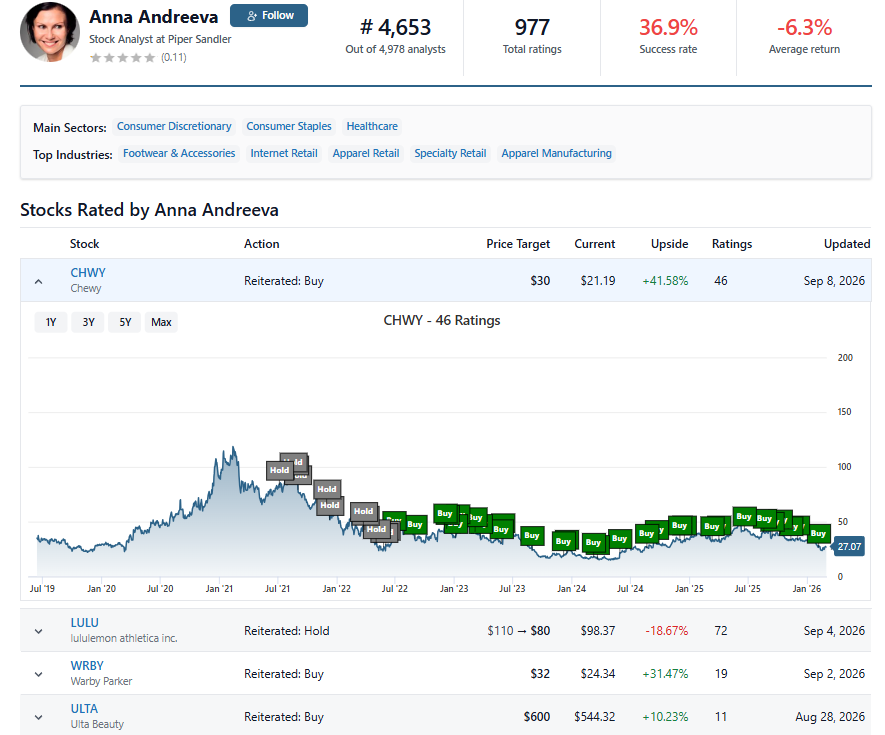This screenshot has width=885, height=735.
Task: Sort by the Upside column header
Action: tap(669, 244)
